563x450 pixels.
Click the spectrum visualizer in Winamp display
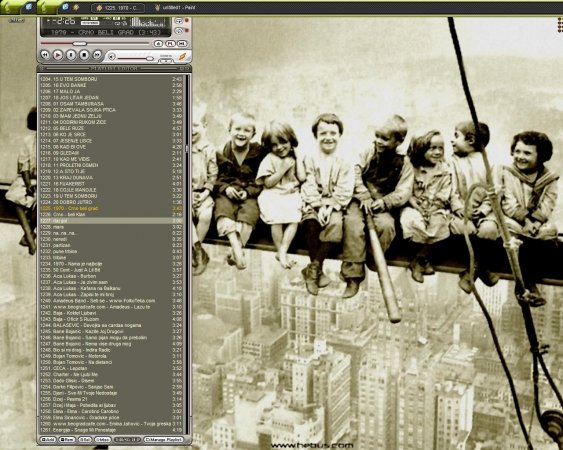click(149, 22)
